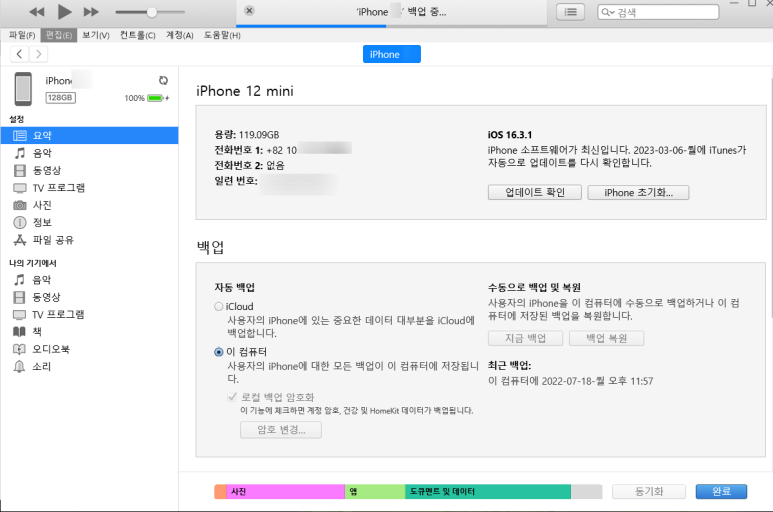This screenshot has width=773, height=512.
Task: Select 요약 in settings sidebar
Action: [89, 136]
